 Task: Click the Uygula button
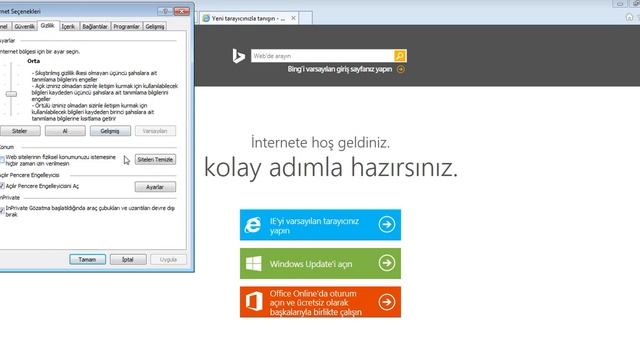click(x=168, y=260)
